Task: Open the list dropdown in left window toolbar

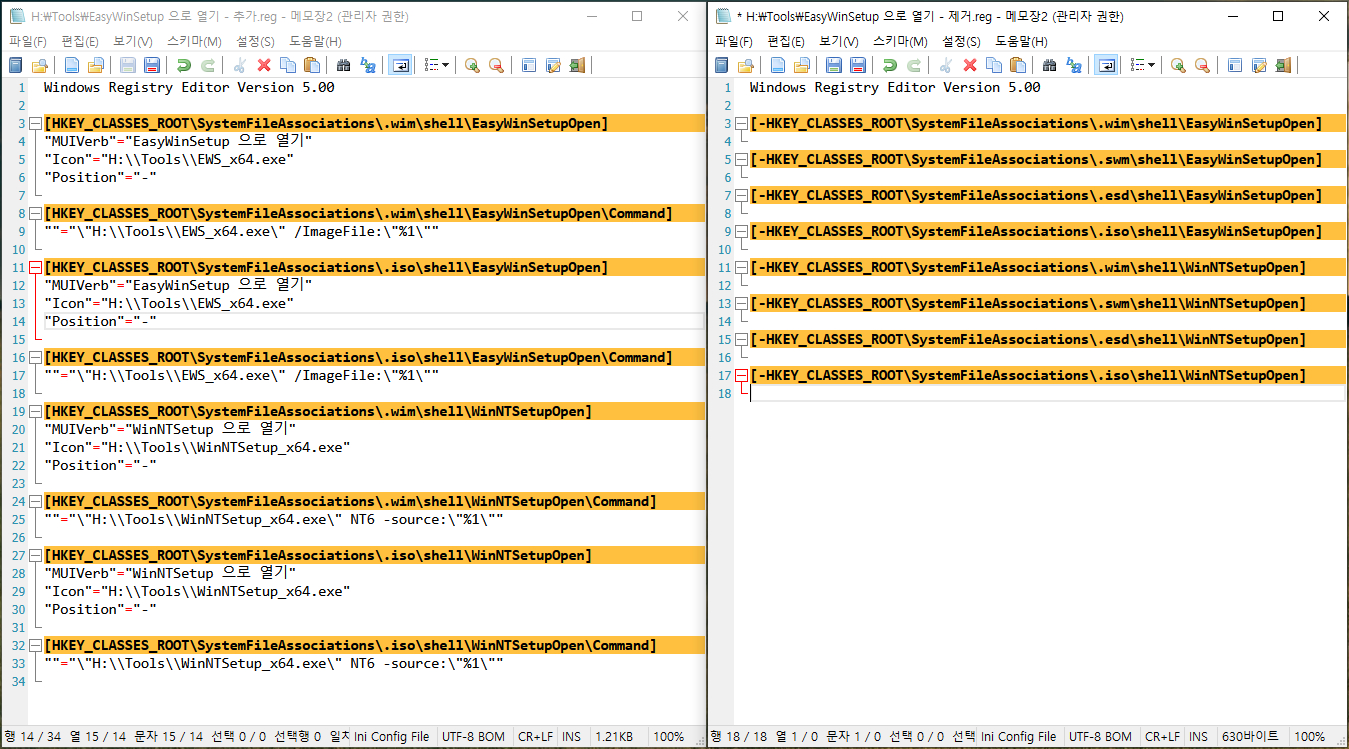Action: pos(436,65)
